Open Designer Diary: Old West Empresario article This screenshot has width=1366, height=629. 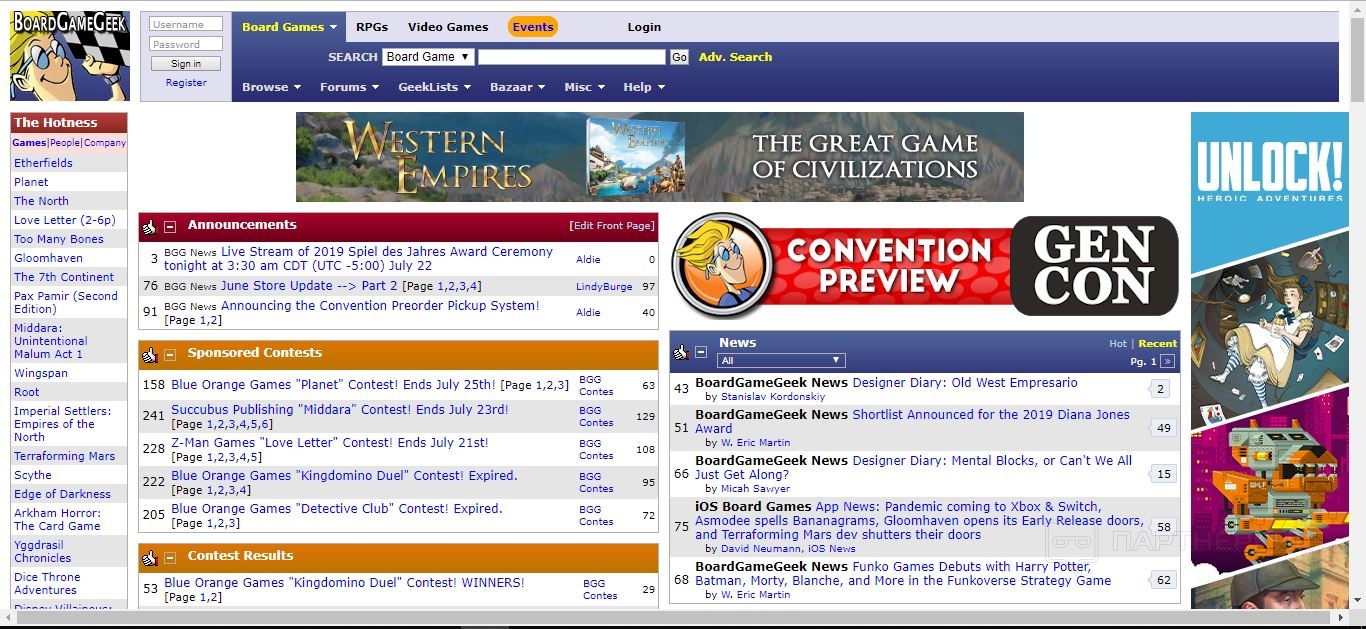(965, 383)
